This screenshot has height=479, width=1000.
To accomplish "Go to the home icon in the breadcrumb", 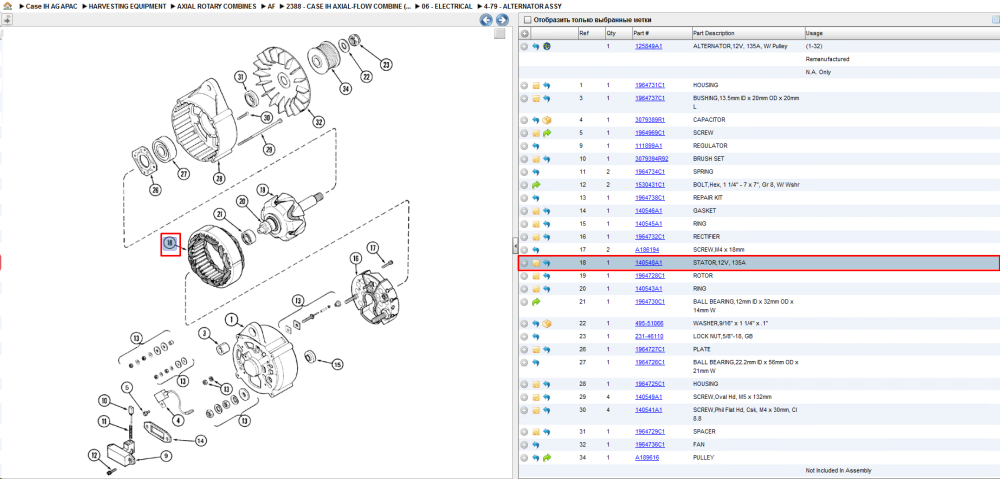I will coord(8,6).
